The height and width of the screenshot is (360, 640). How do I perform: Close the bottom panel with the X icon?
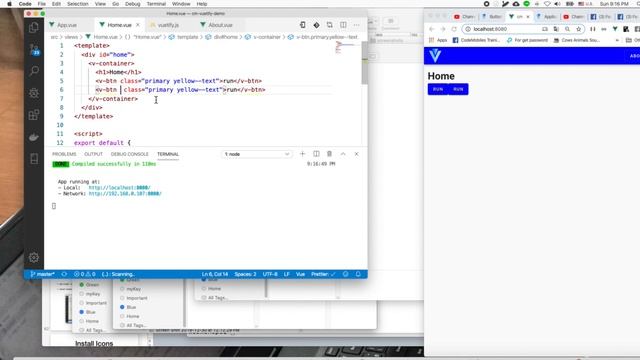point(356,154)
